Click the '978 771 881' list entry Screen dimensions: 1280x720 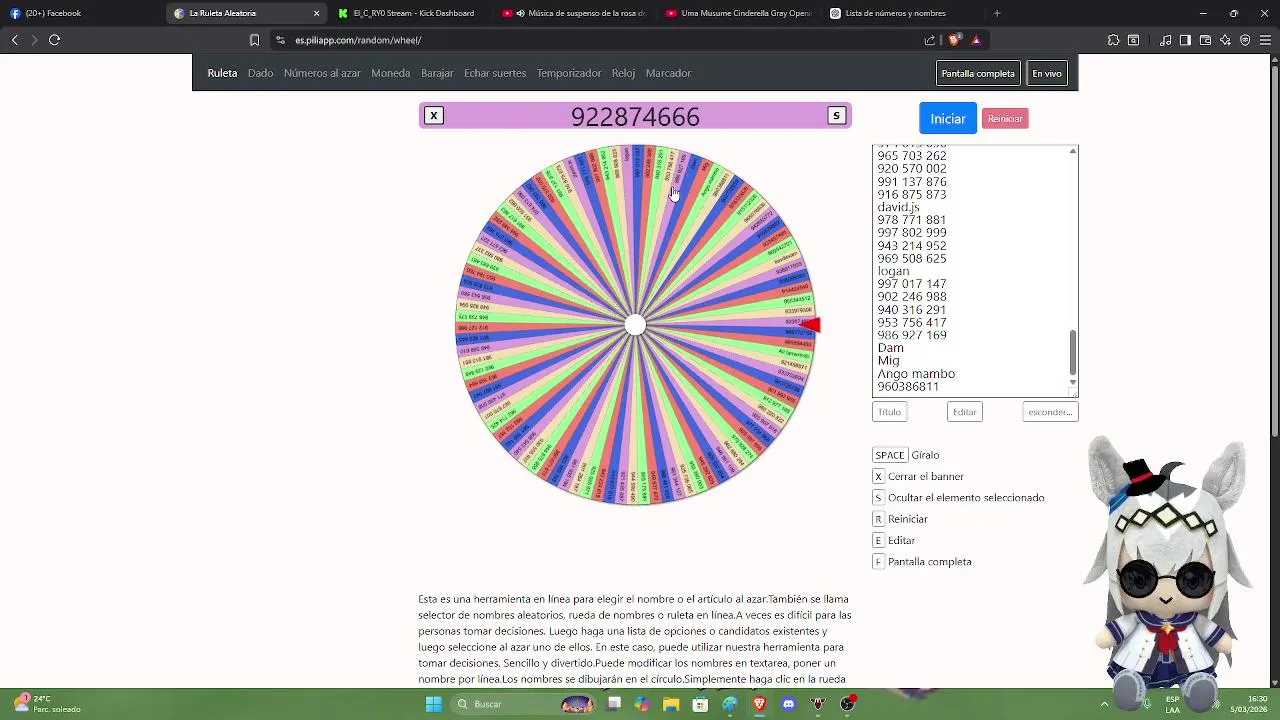tap(911, 220)
